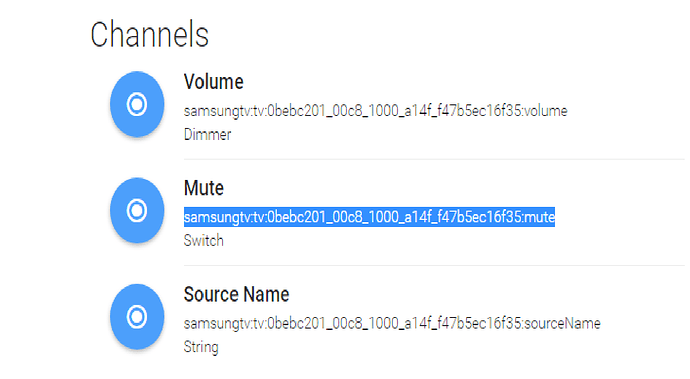This screenshot has width=690, height=379.
Task: Click the sourceName channel UID text
Action: pos(392,323)
